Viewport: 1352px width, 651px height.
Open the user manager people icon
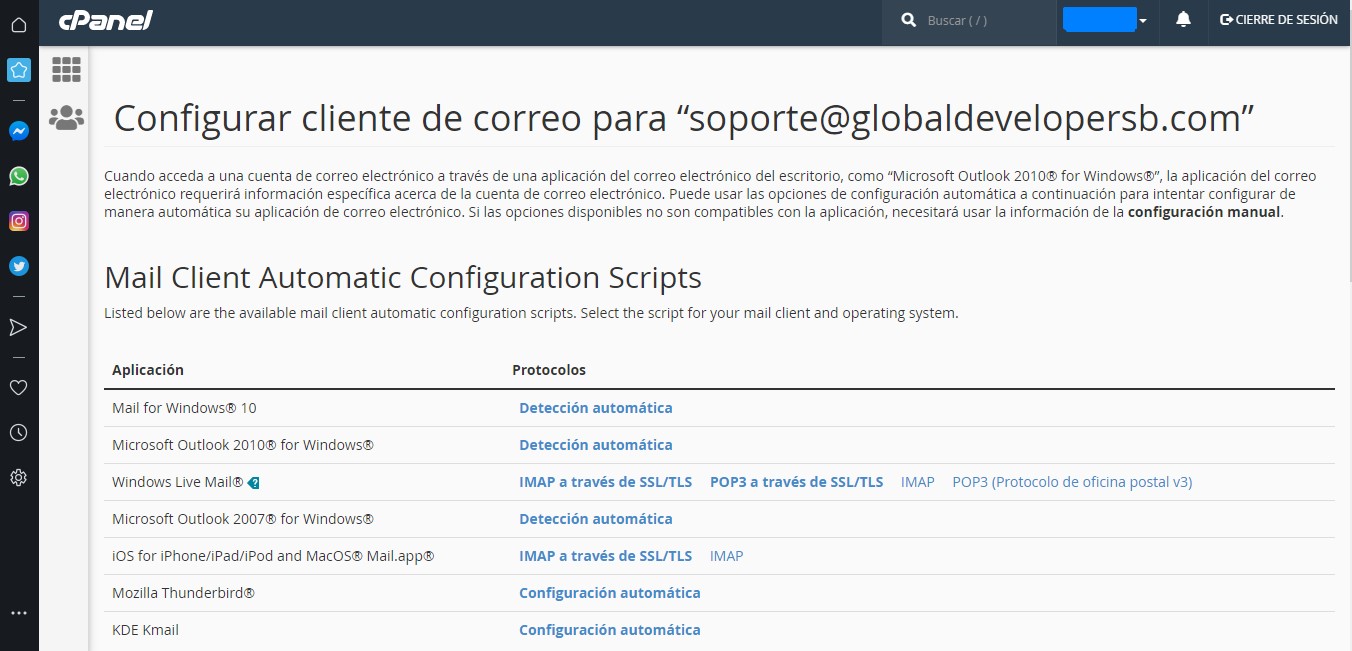tap(66, 118)
